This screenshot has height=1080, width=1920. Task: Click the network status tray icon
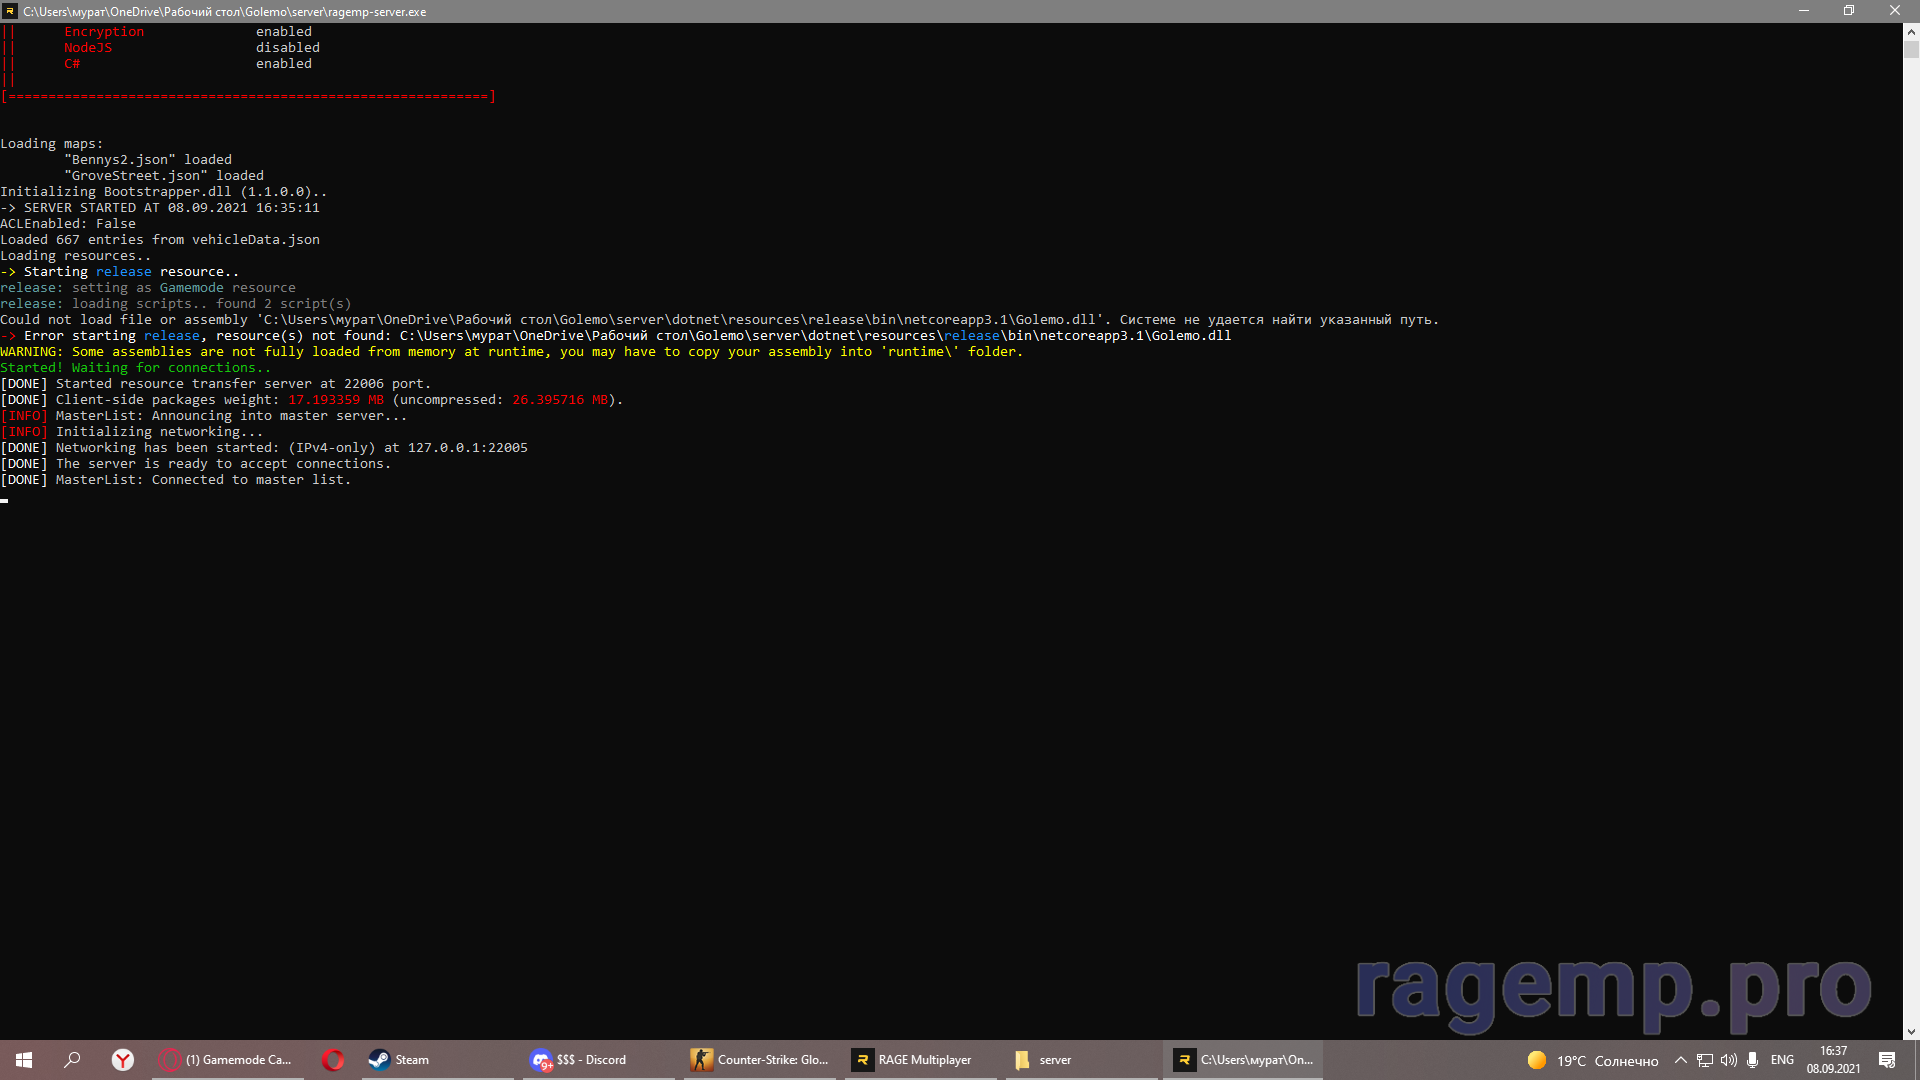pos(1705,1060)
